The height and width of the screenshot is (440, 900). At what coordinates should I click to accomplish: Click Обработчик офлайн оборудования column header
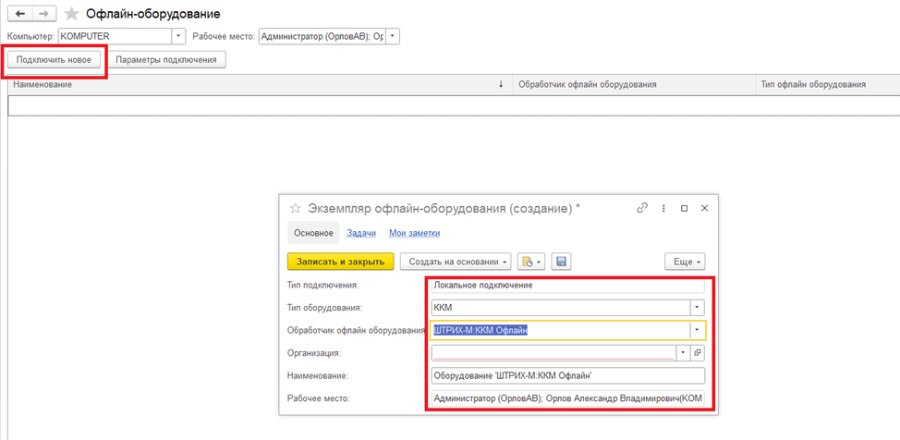click(x=634, y=84)
